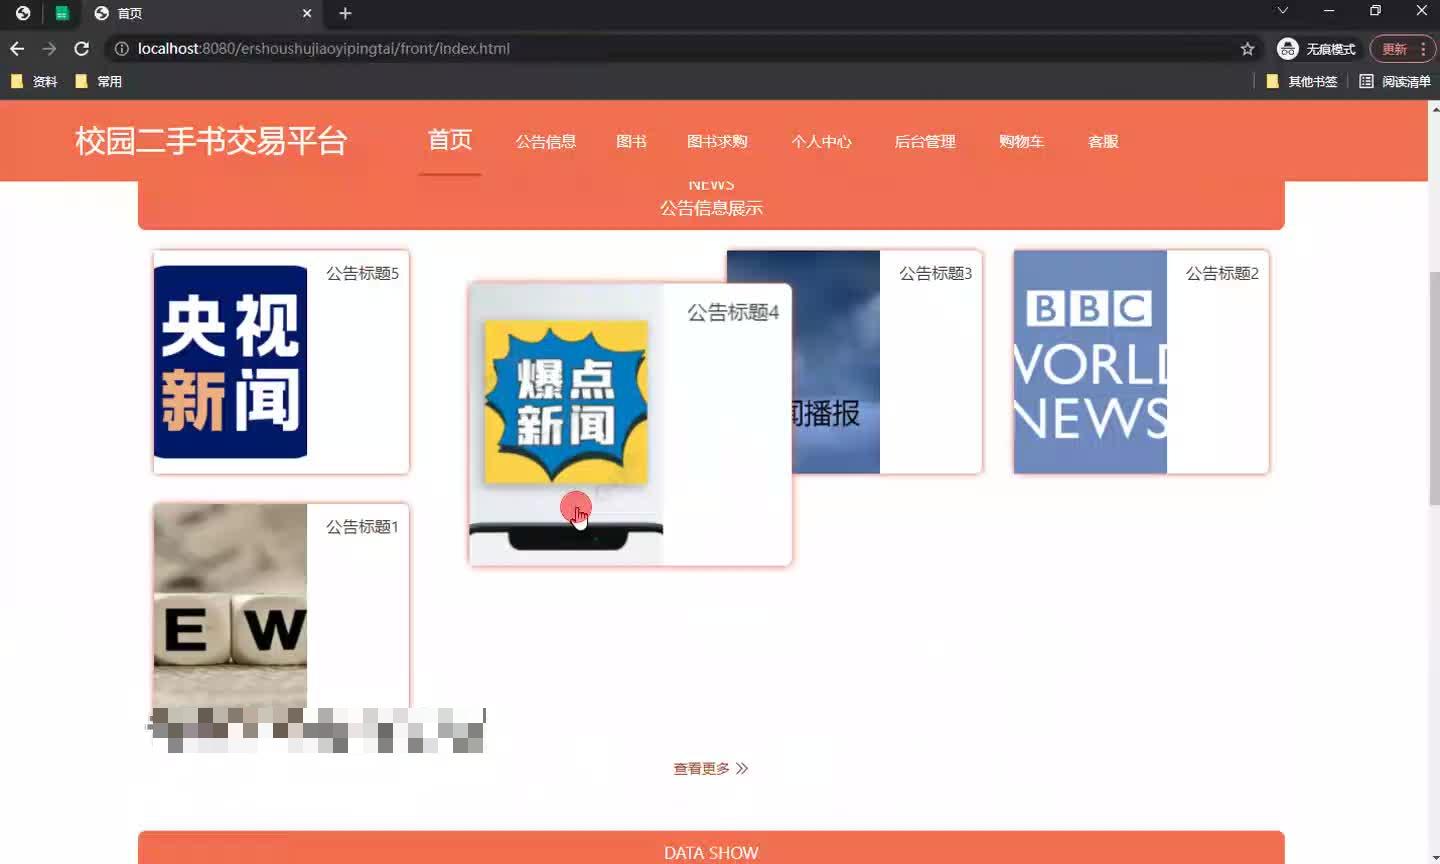Viewport: 1440px width, 864px height.
Task: Click the first pinned browser tab
Action: 23,13
